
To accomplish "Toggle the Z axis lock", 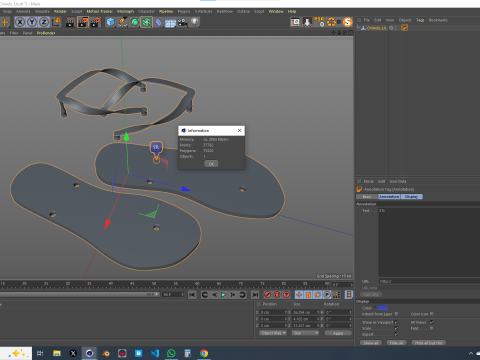I will click(44, 22).
